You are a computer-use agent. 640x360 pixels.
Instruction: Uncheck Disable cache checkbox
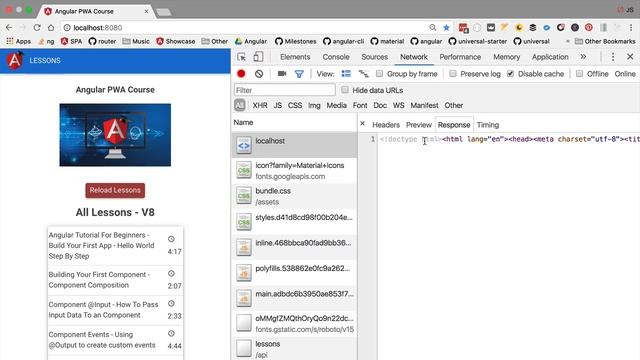[x=510, y=73]
